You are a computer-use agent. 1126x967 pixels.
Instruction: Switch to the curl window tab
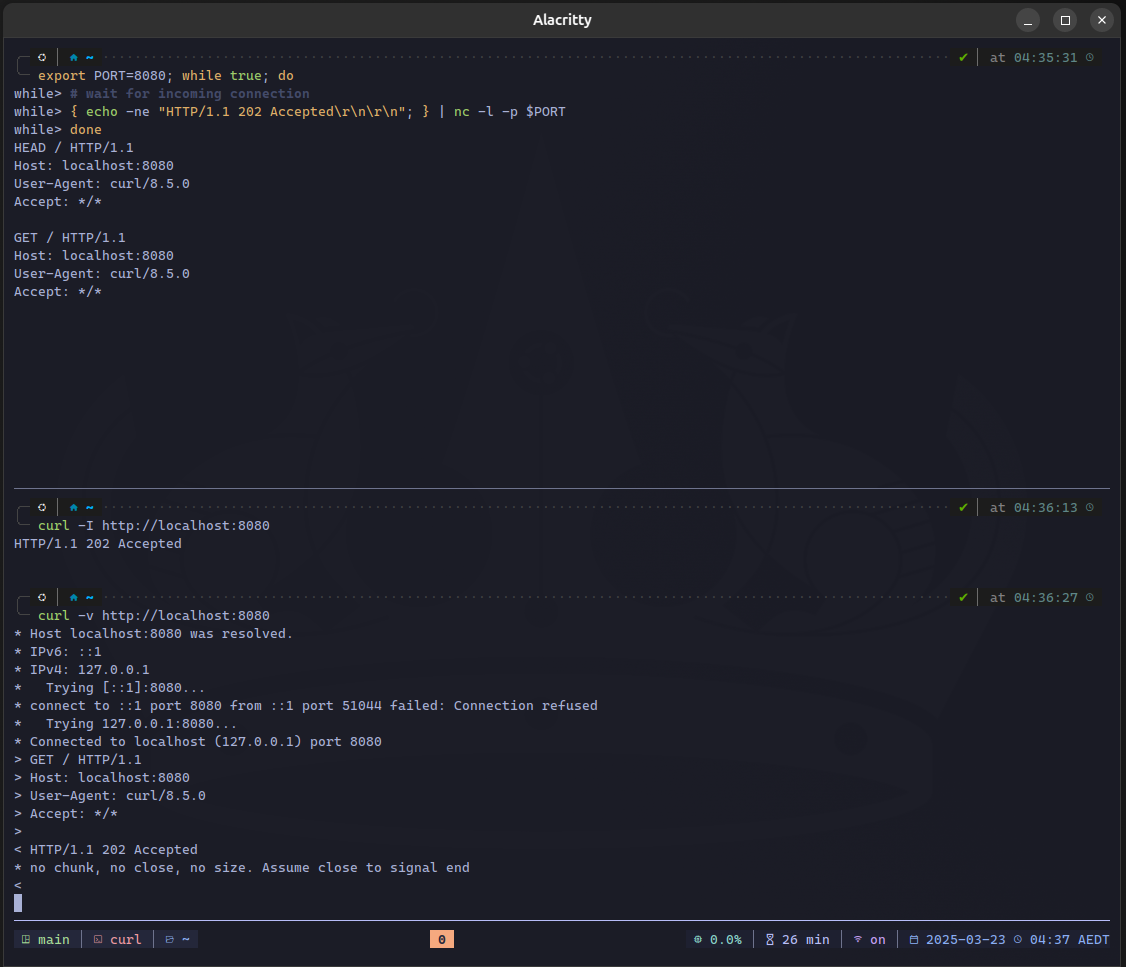click(126, 939)
